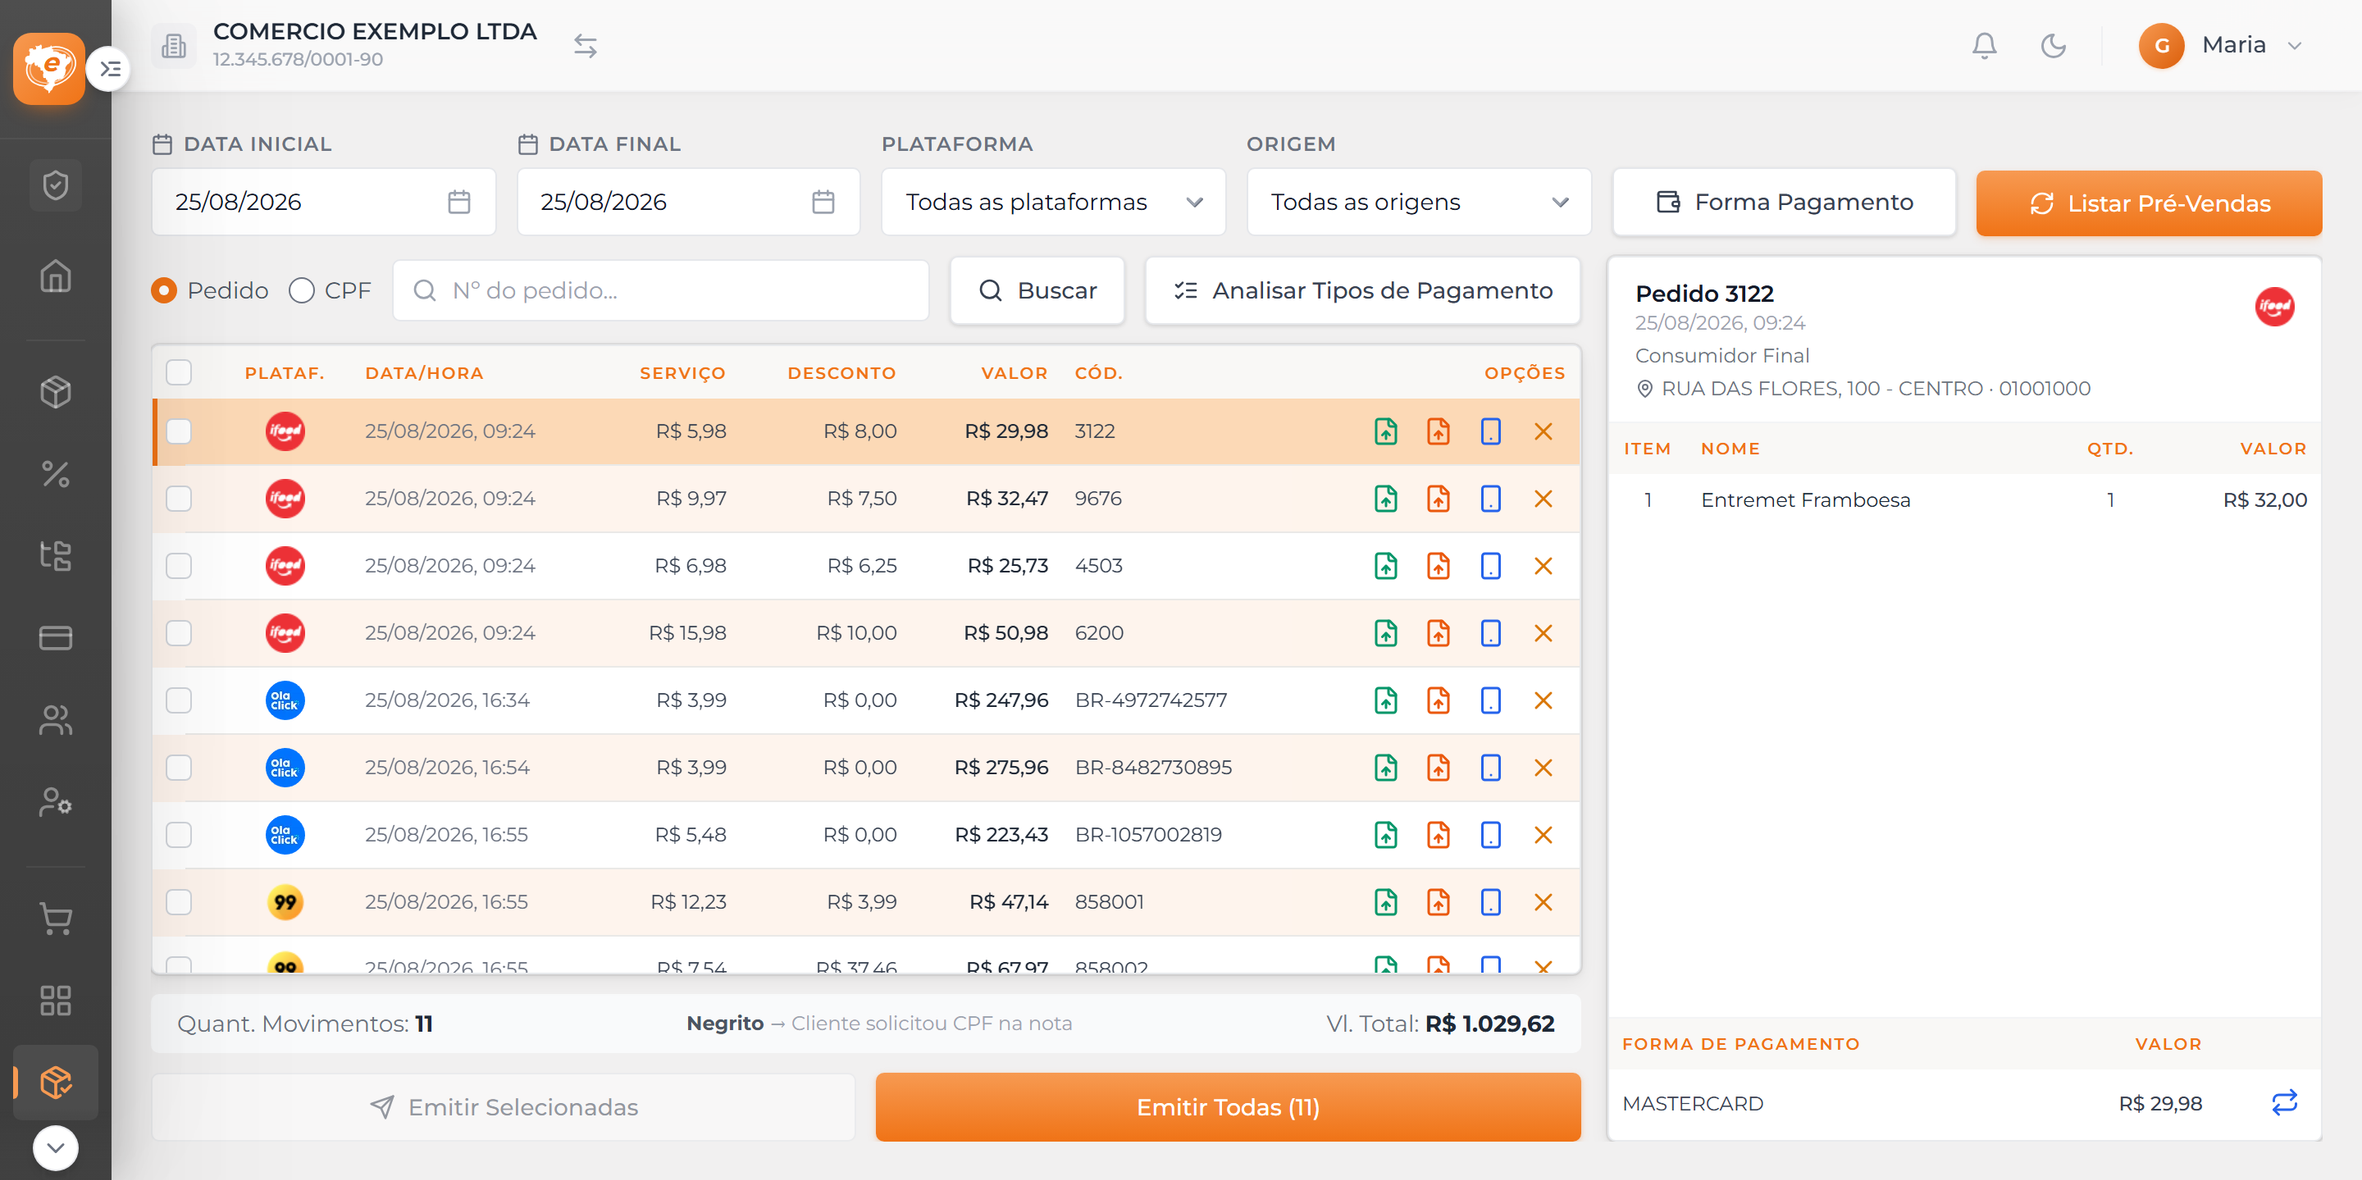Screen dimensions: 2362x1180
Task: Open the credit card sidebar icon
Action: [55, 637]
